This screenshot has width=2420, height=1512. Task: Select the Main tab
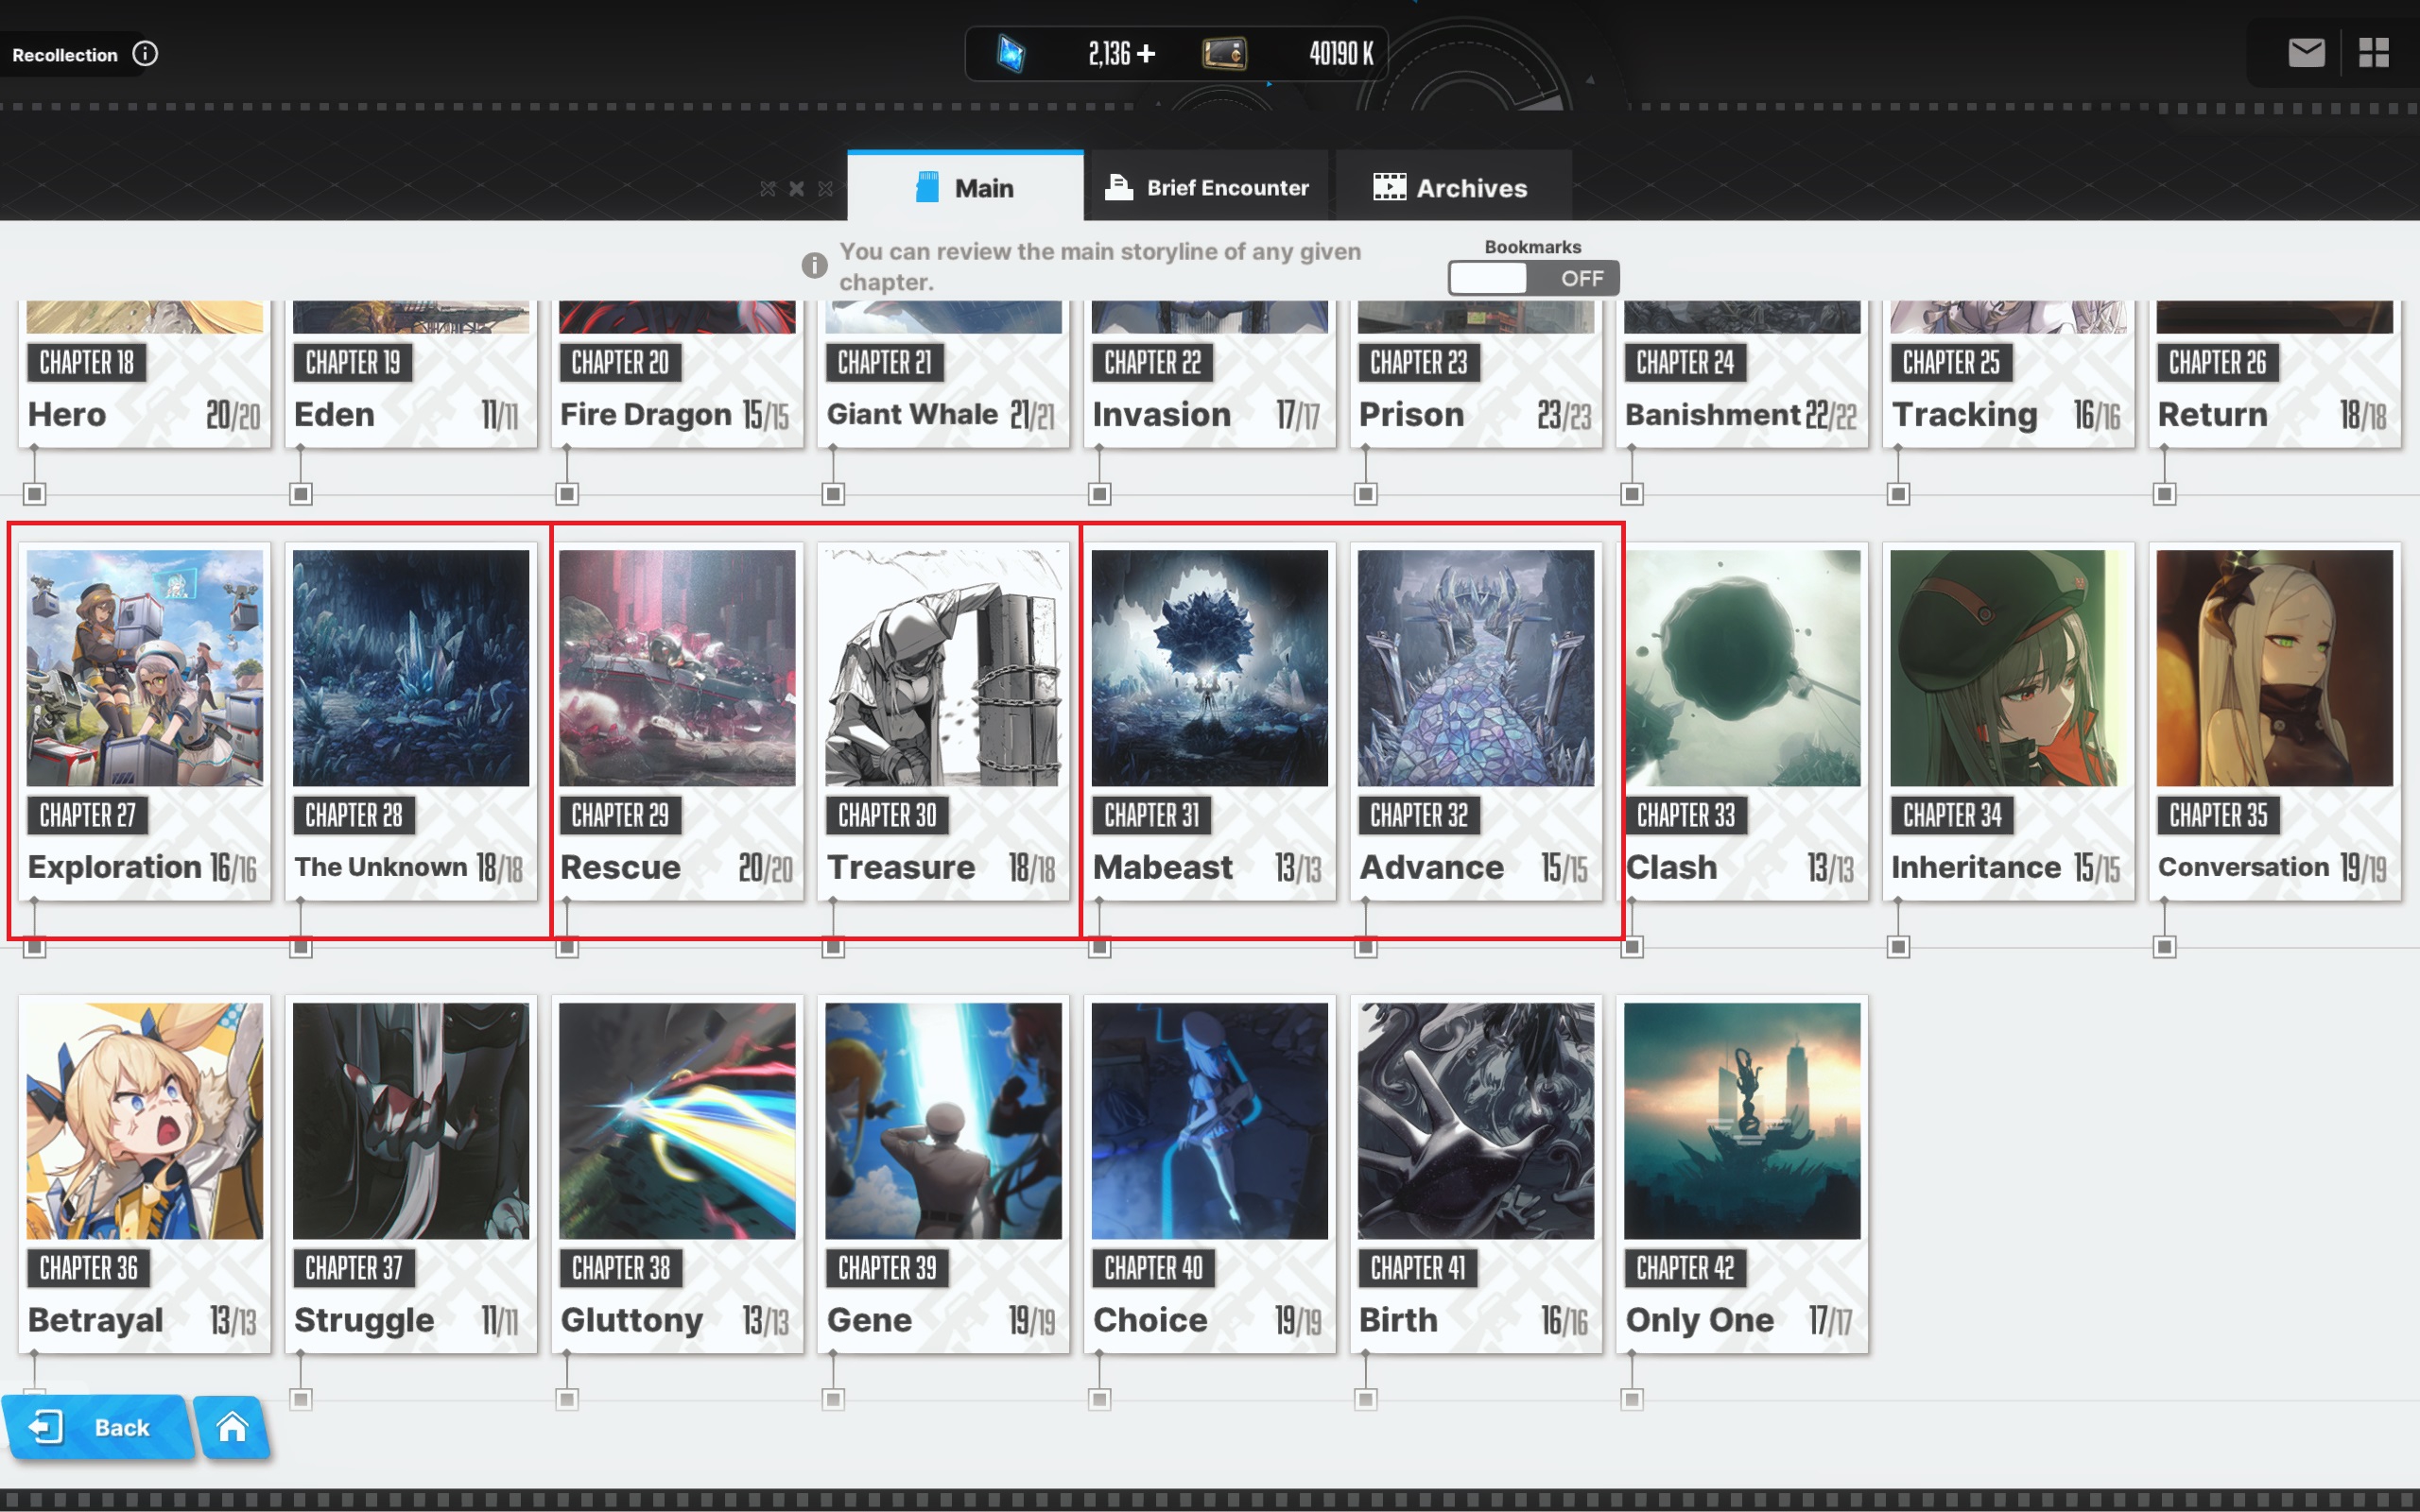point(965,188)
